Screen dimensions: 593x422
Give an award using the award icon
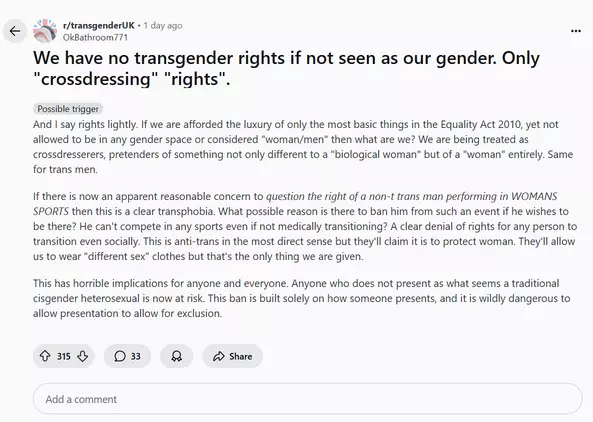[177, 356]
